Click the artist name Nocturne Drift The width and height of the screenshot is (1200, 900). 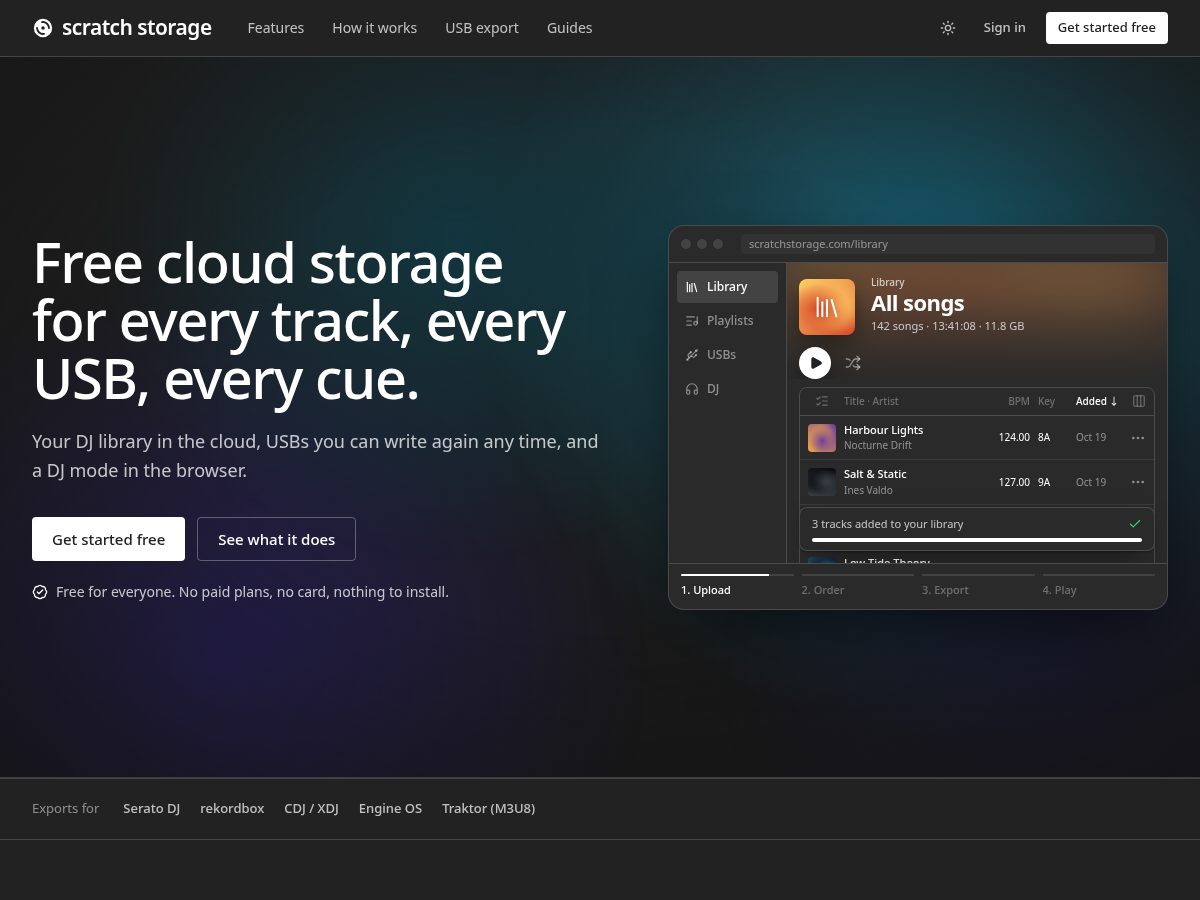(x=878, y=446)
